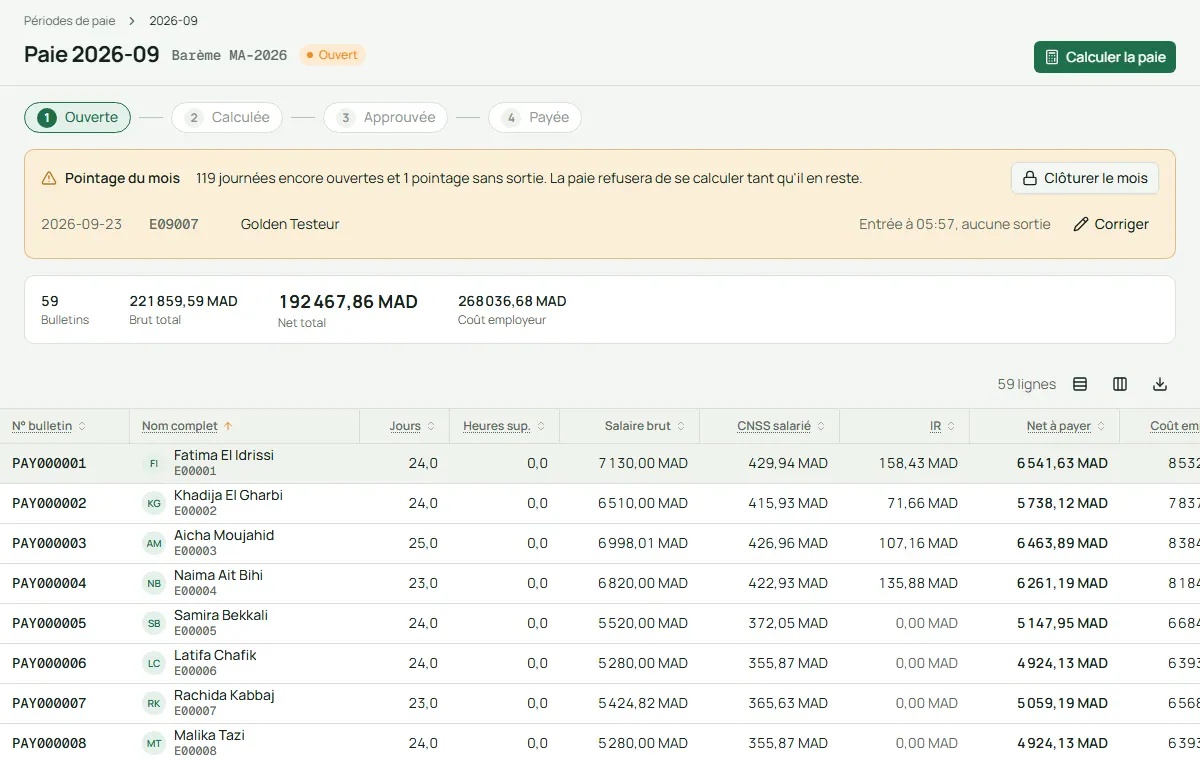
Task: Sort by Net à payer column
Action: [x=1067, y=426]
